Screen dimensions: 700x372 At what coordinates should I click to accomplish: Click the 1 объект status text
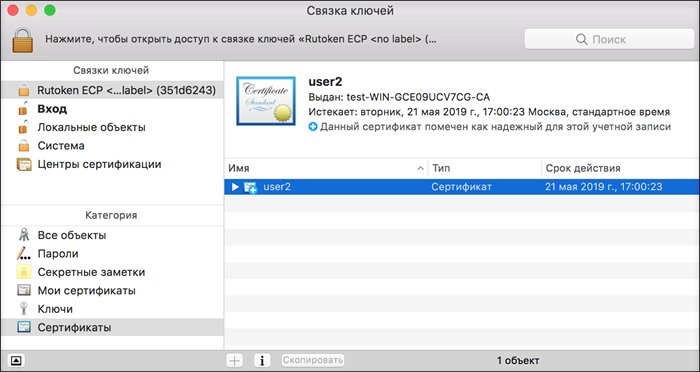(x=518, y=360)
